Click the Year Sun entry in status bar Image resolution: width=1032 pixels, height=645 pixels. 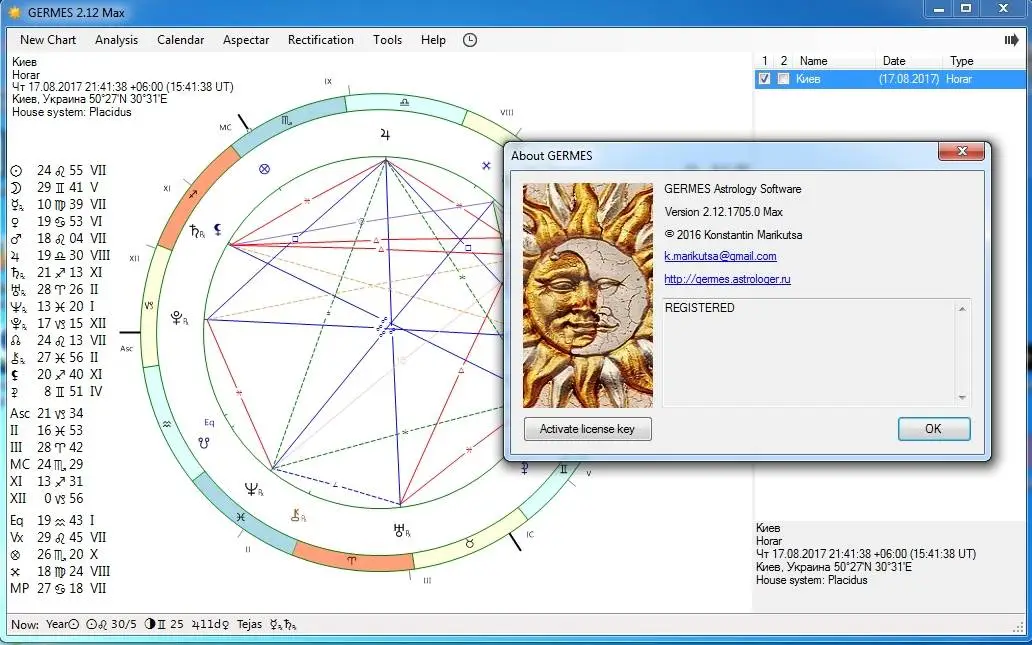pyautogui.click(x=63, y=625)
